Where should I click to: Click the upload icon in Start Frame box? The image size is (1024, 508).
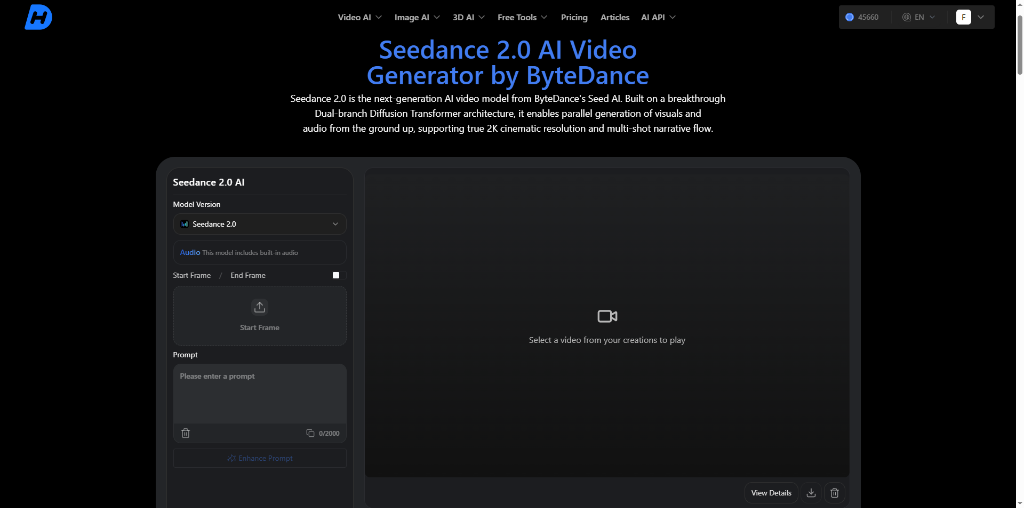(x=259, y=307)
